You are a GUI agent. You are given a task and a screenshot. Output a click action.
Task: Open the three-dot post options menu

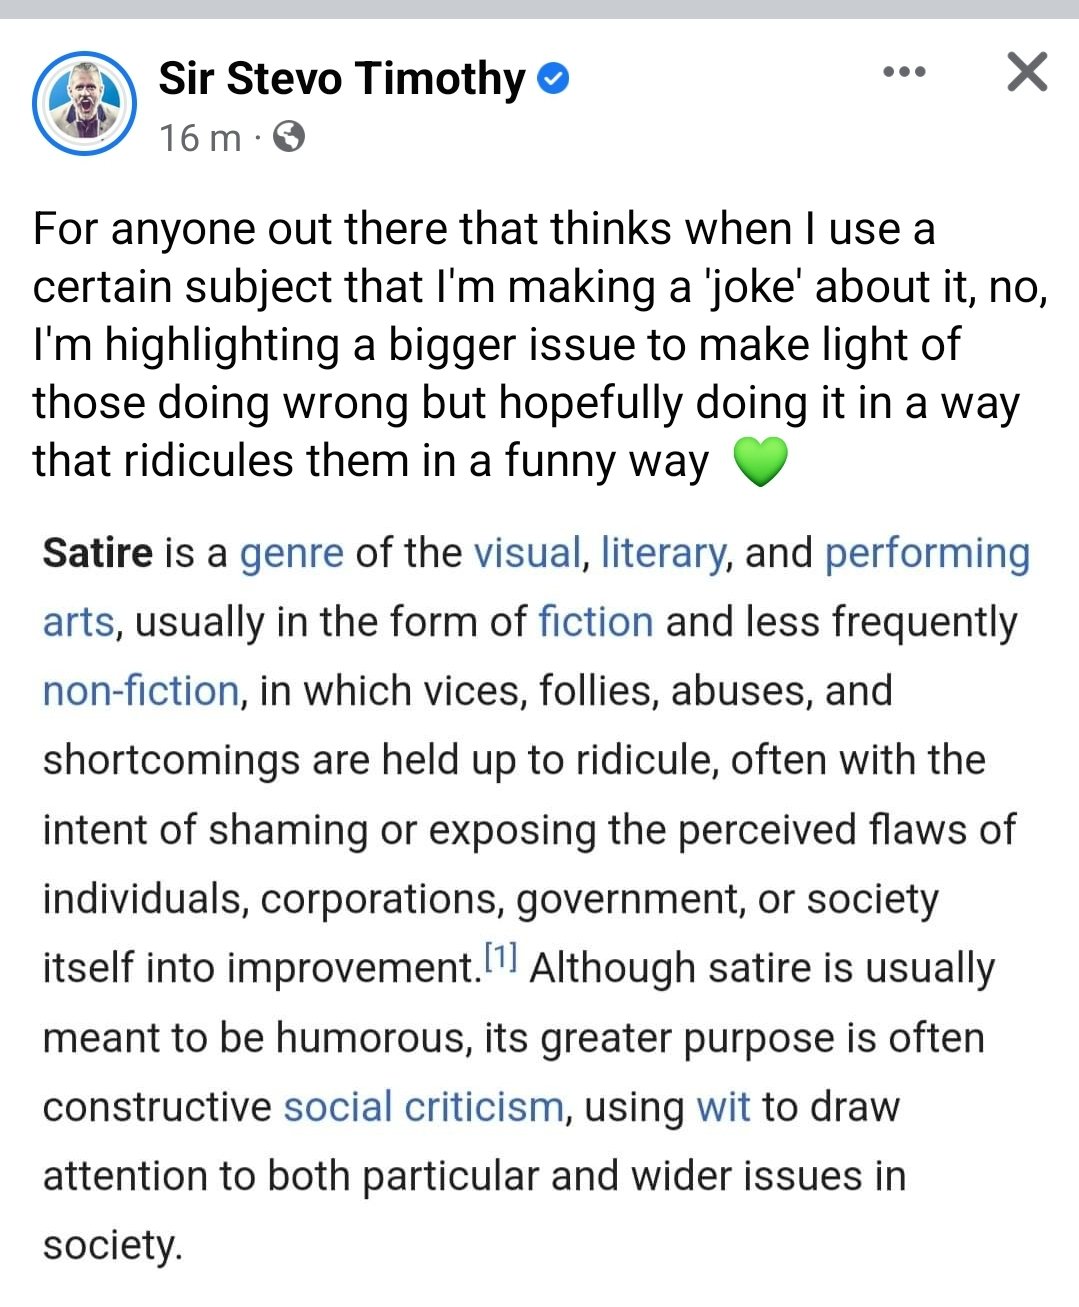[904, 72]
